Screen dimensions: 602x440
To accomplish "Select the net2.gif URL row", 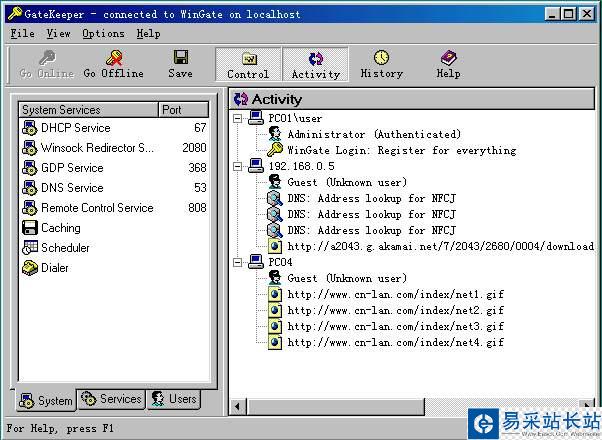I will 395,310.
